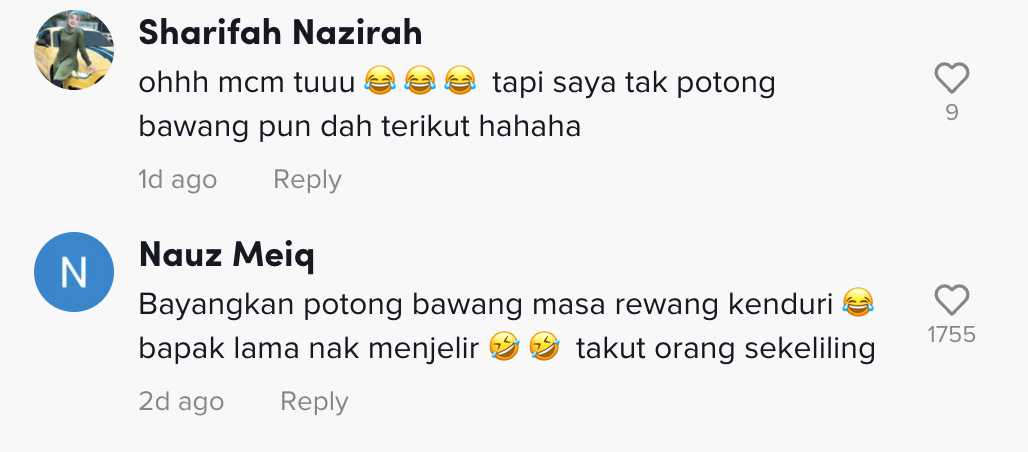1028x452 pixels.
Task: Open the blue 'N' avatar of Nauz Meiq
Action: [74, 272]
